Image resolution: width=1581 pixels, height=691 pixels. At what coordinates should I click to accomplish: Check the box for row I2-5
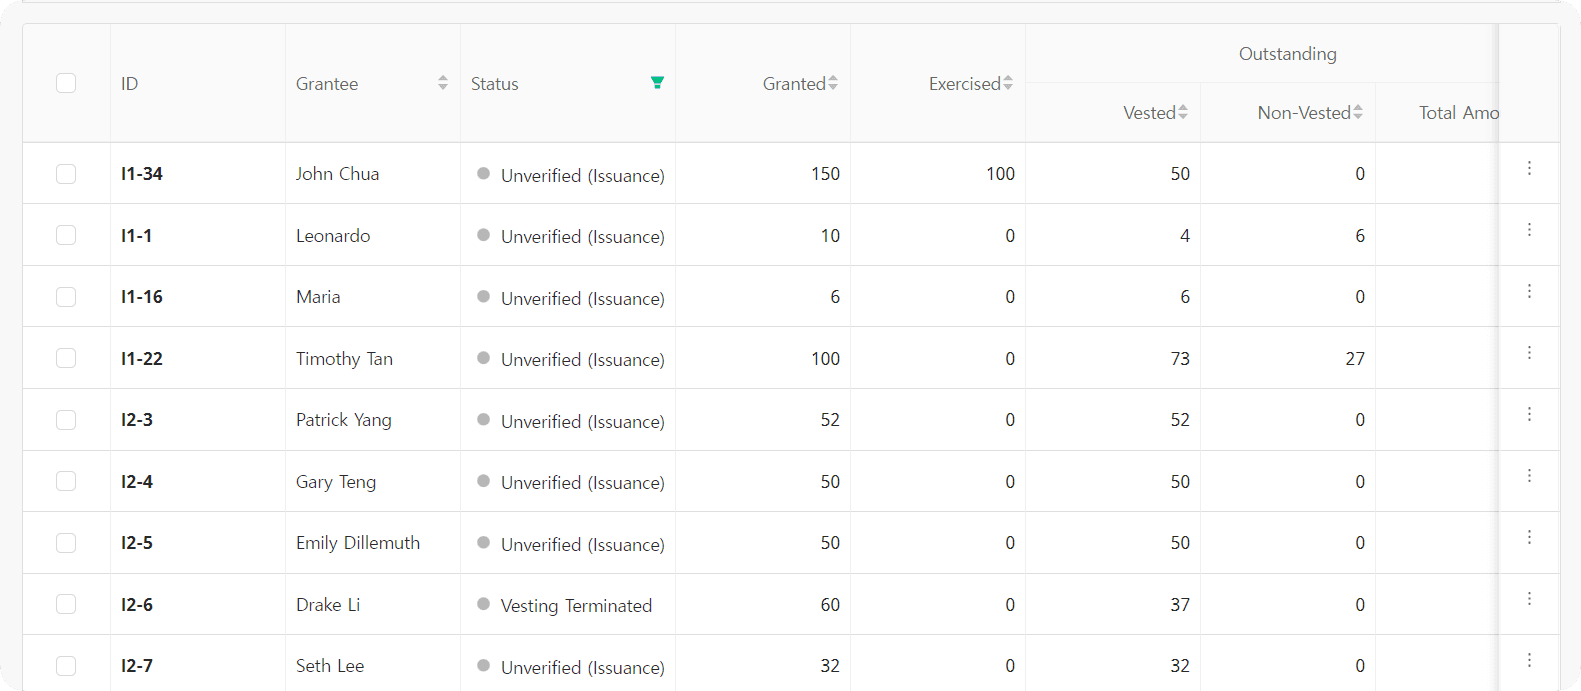[66, 543]
